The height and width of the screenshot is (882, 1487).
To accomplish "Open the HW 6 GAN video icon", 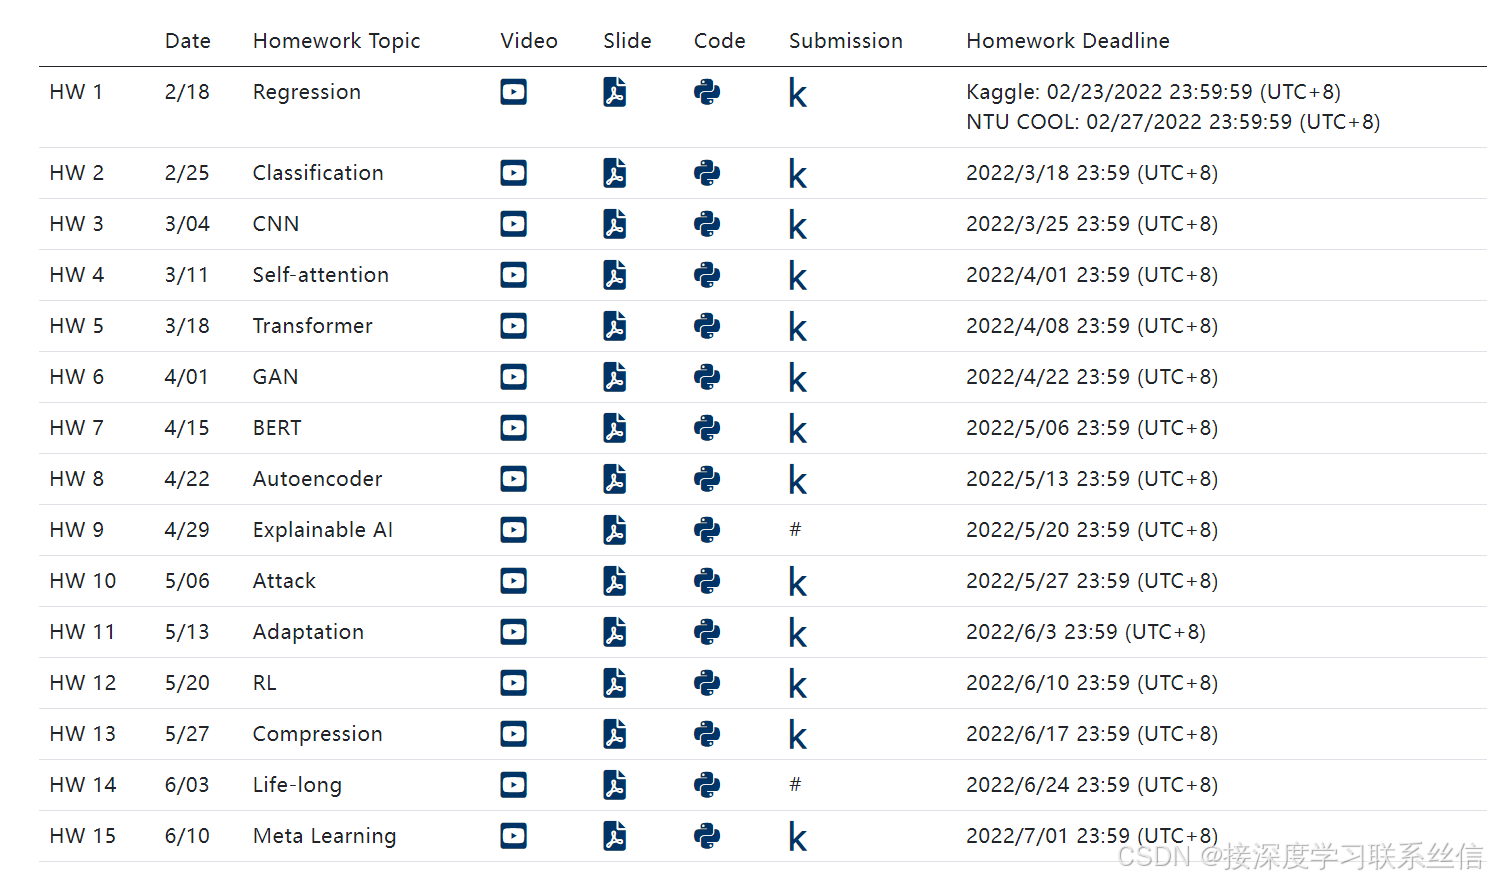I will (x=513, y=377).
